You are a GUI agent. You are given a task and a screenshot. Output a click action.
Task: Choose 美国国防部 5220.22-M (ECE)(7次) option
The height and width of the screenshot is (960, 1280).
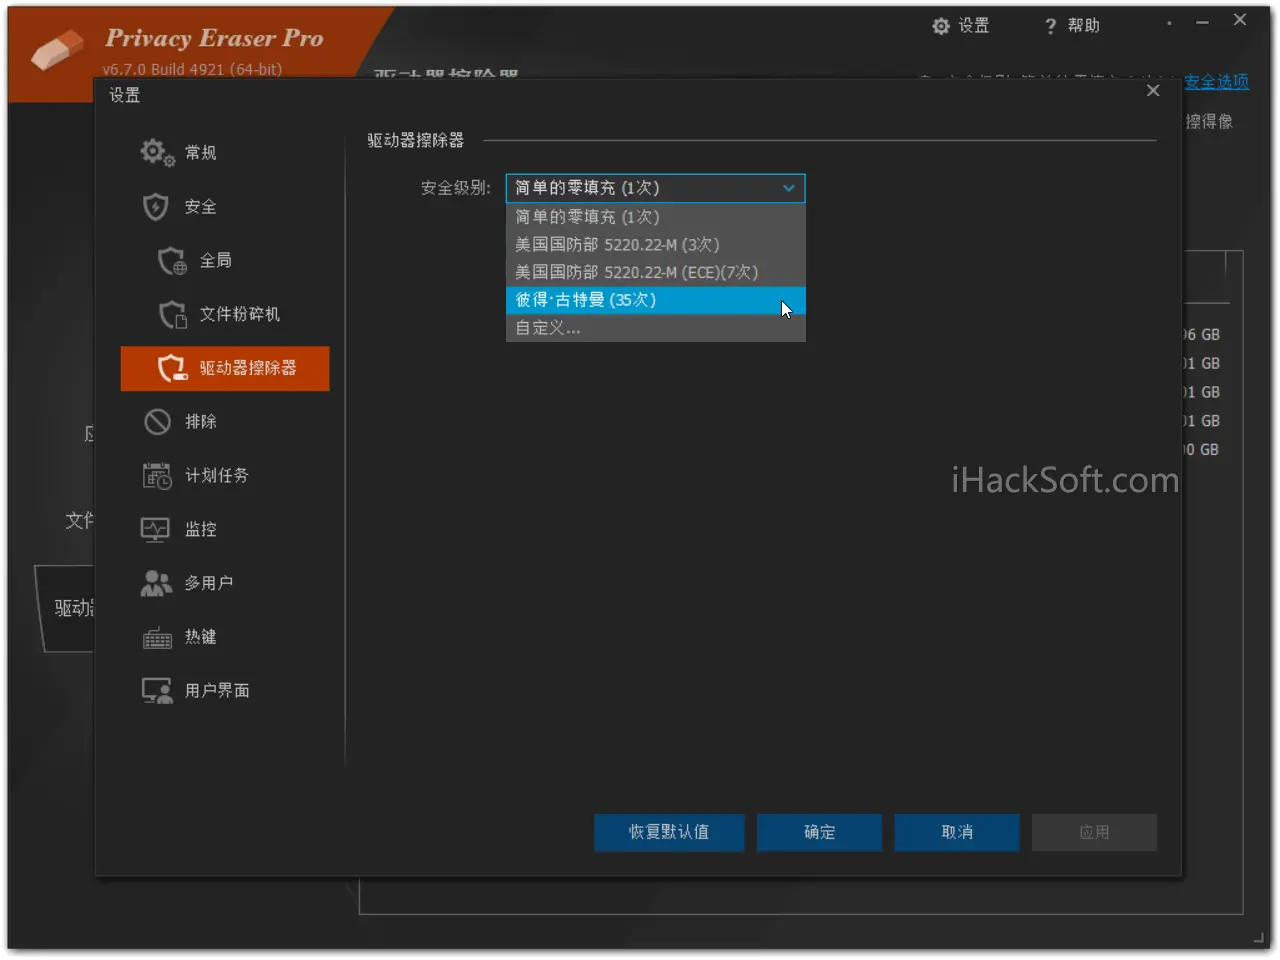(x=655, y=273)
